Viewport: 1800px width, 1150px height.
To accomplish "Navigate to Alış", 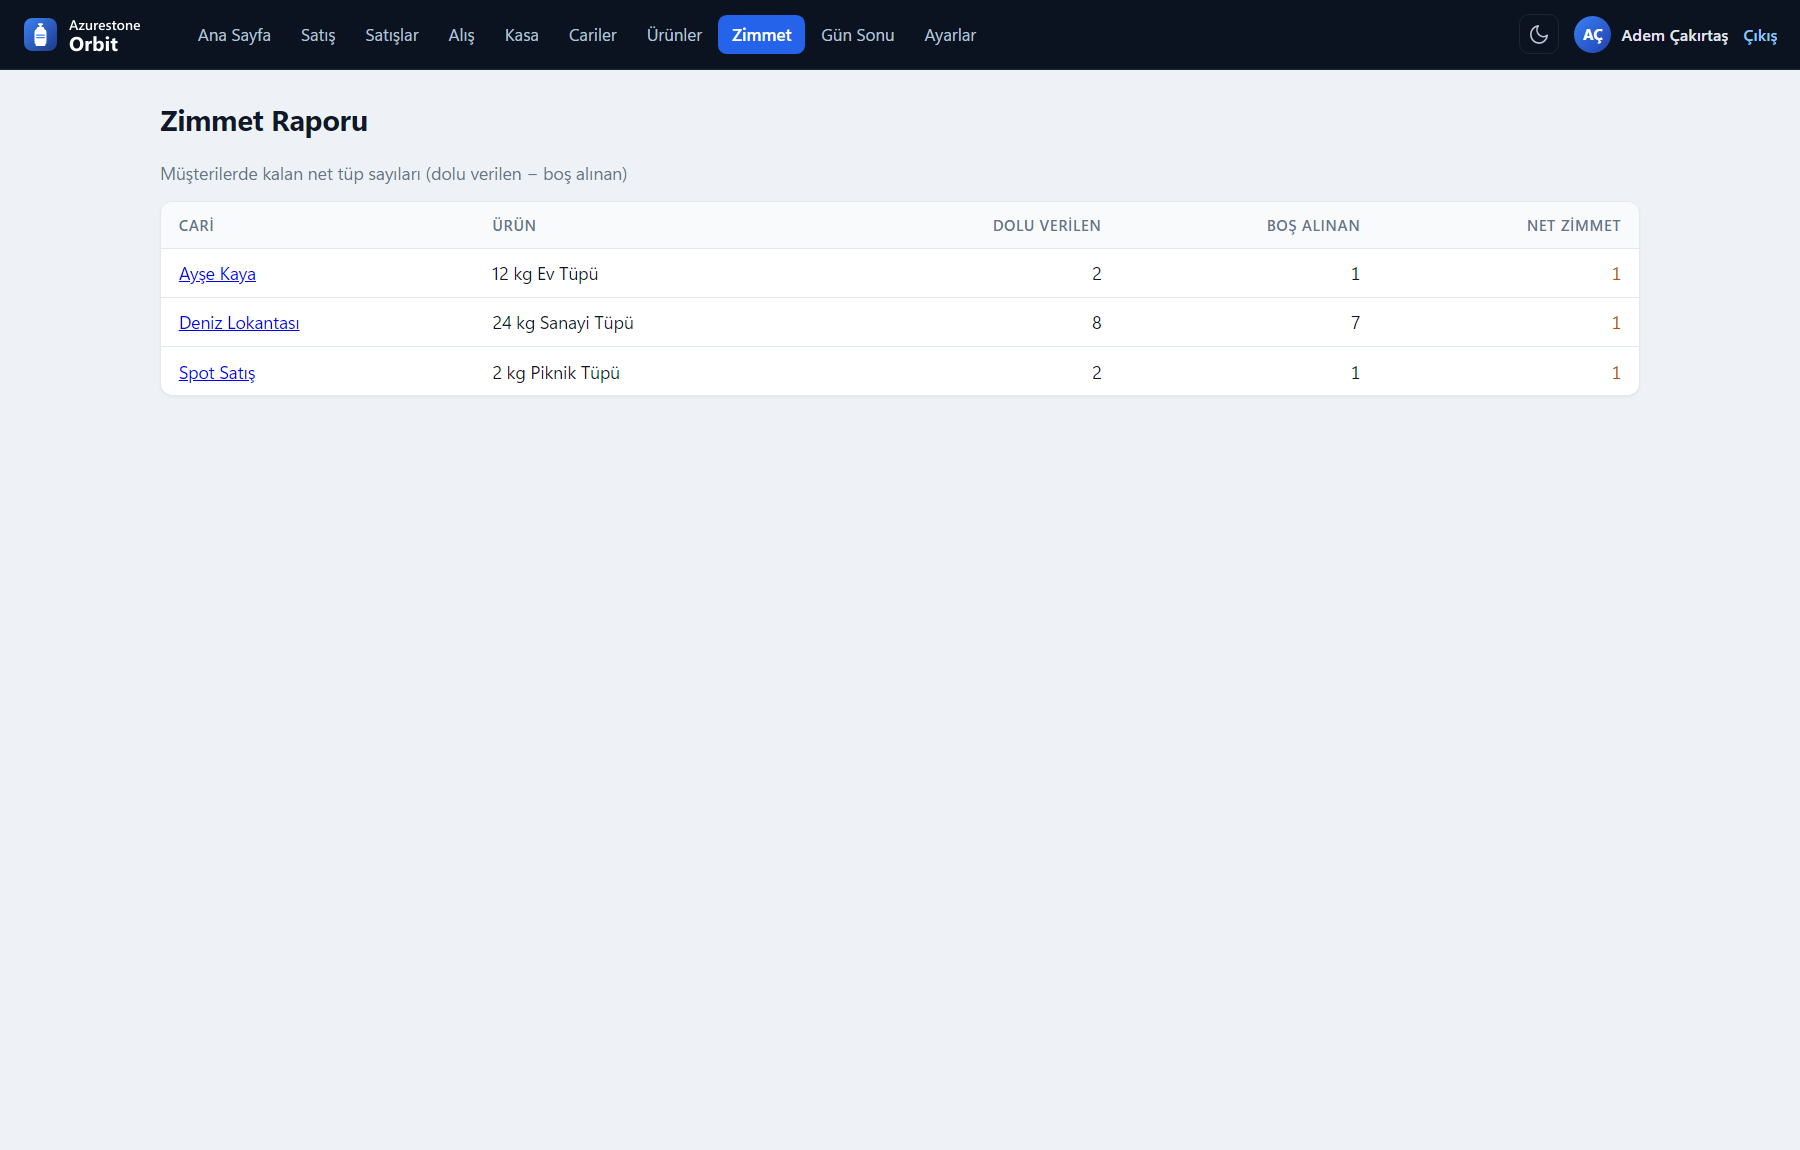I will 462,35.
